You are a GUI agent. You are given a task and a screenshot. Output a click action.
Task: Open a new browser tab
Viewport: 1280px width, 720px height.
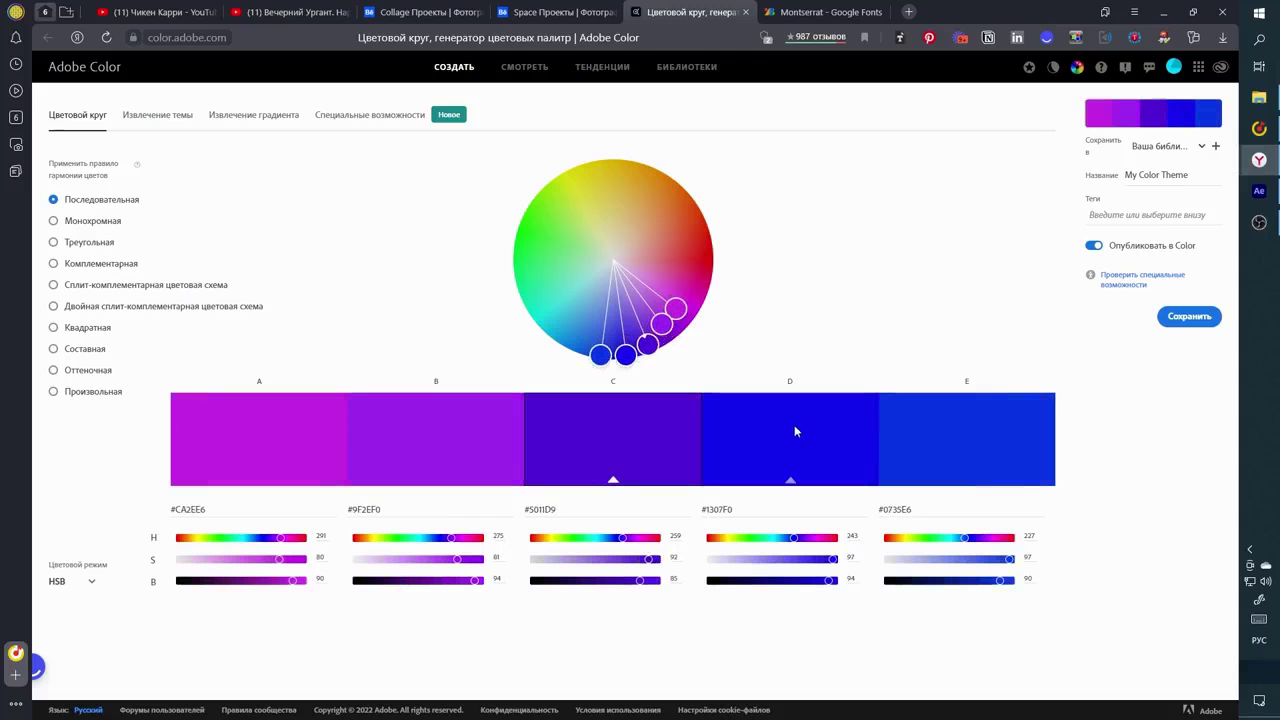908,12
